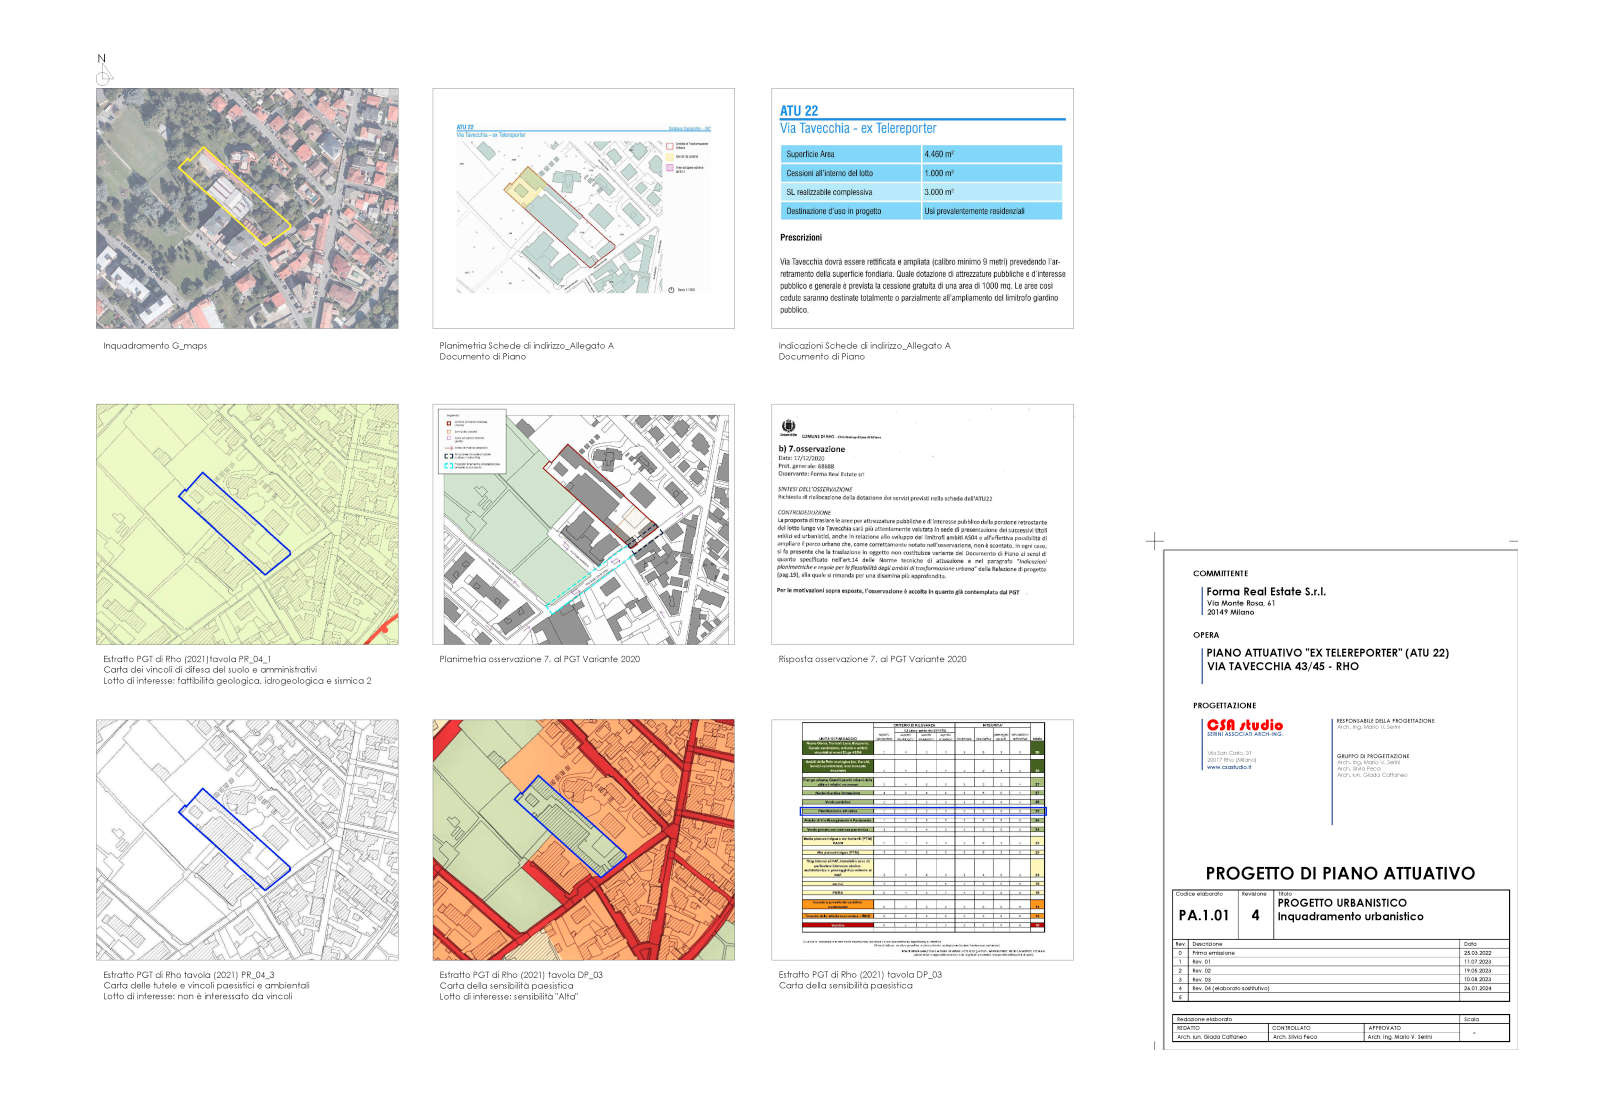Open the orange-red DP_03 sensibilità map

point(583,840)
